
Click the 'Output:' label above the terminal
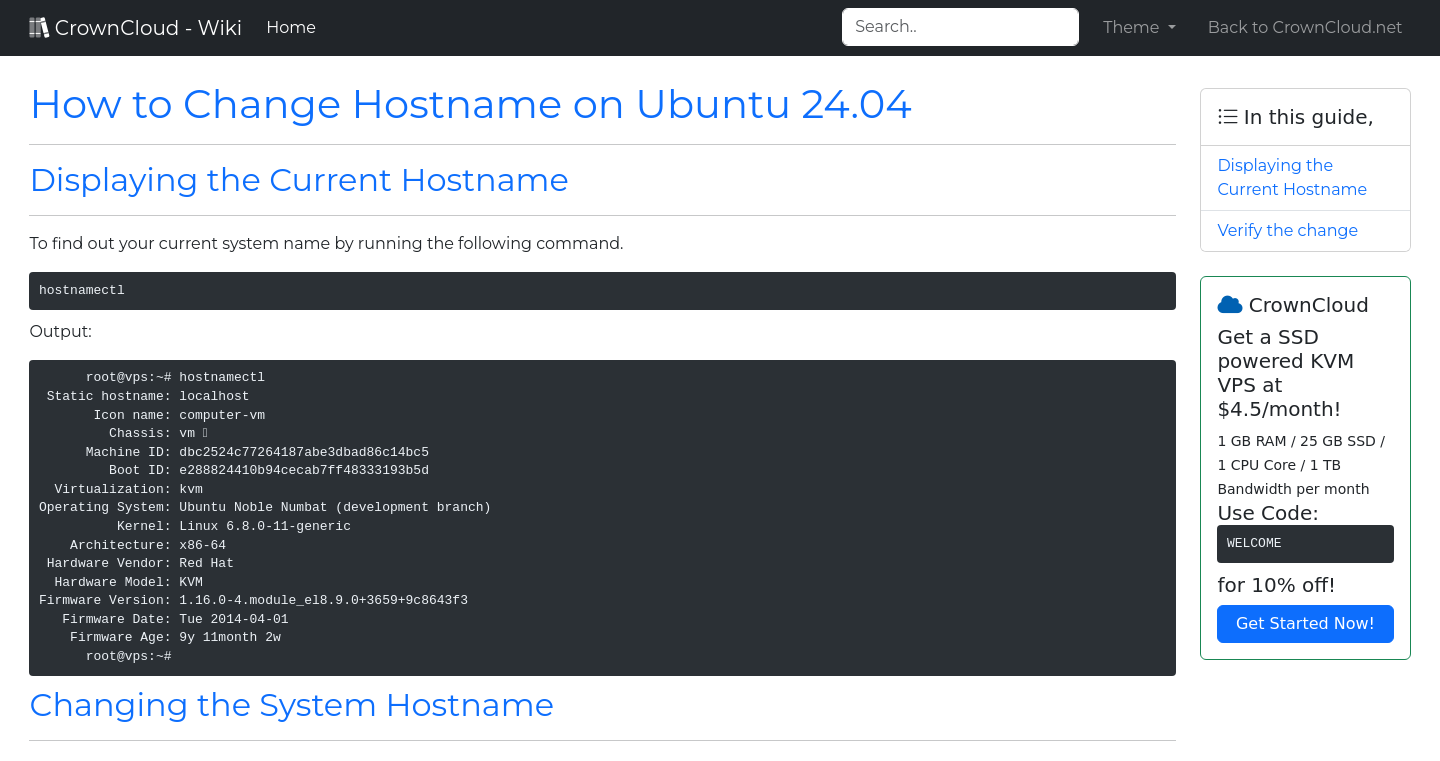click(60, 331)
